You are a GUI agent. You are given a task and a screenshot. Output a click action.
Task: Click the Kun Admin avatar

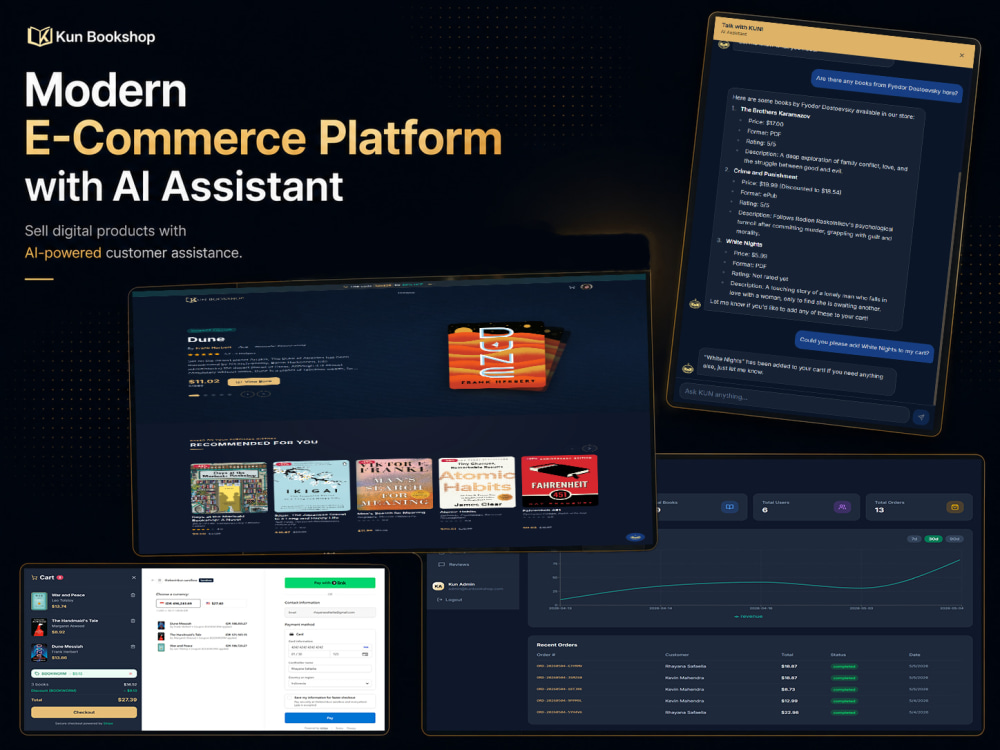438,586
